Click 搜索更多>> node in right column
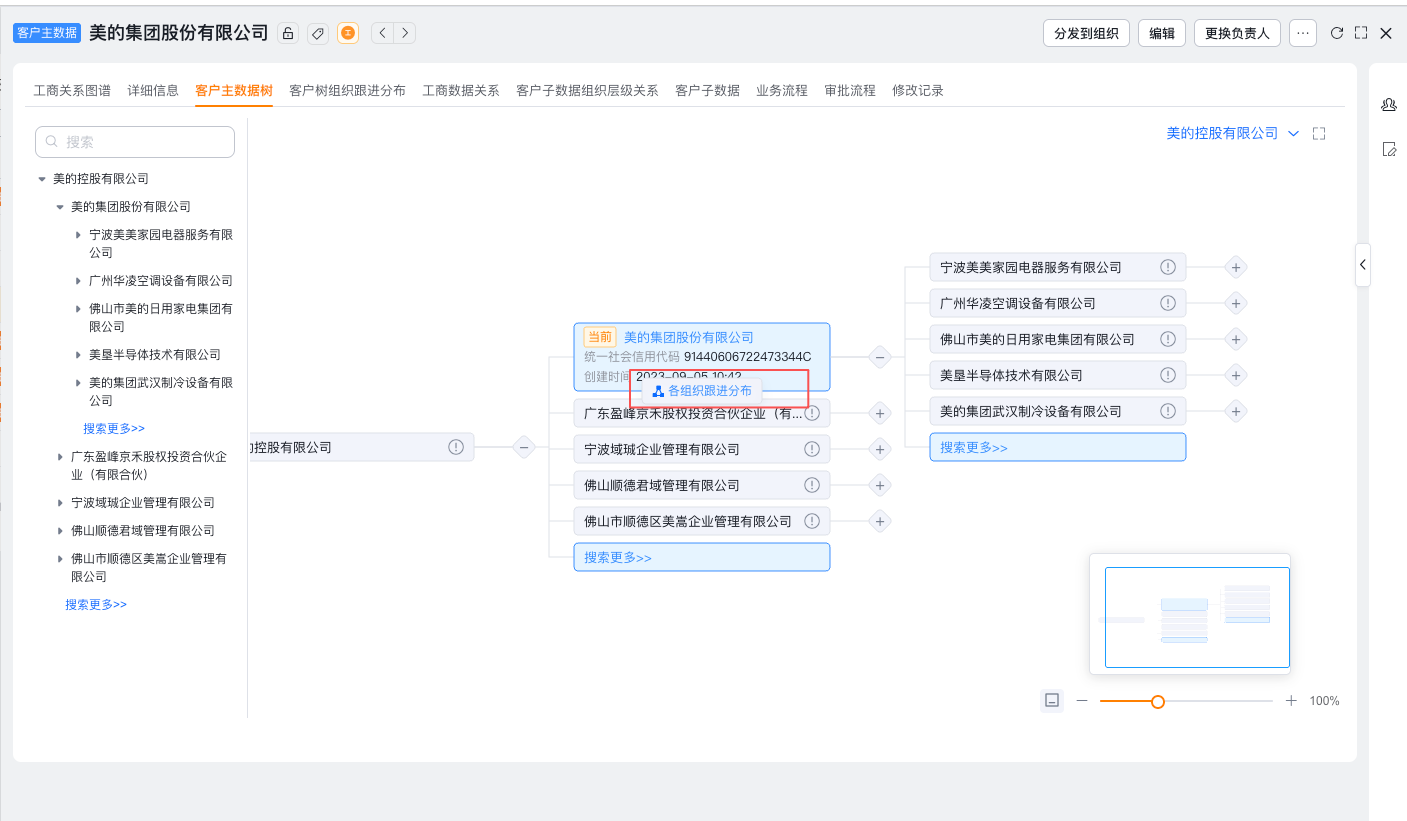 pos(1058,447)
